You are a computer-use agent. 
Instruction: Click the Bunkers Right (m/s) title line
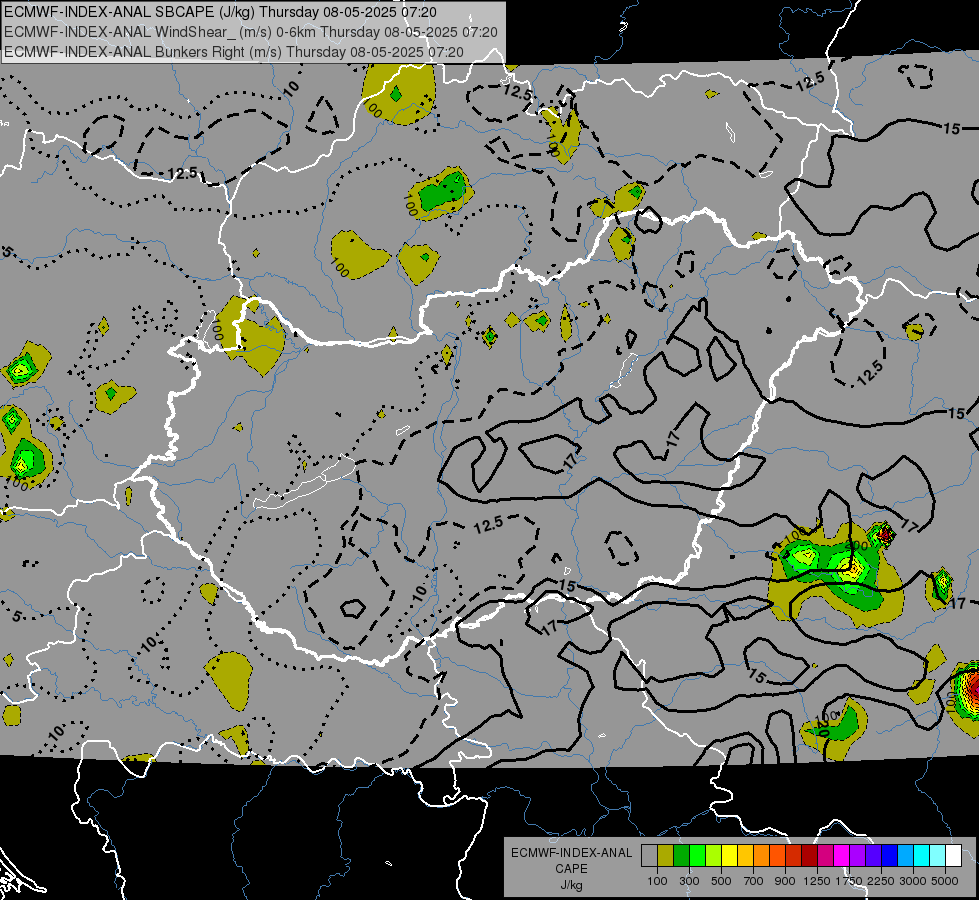coord(234,52)
